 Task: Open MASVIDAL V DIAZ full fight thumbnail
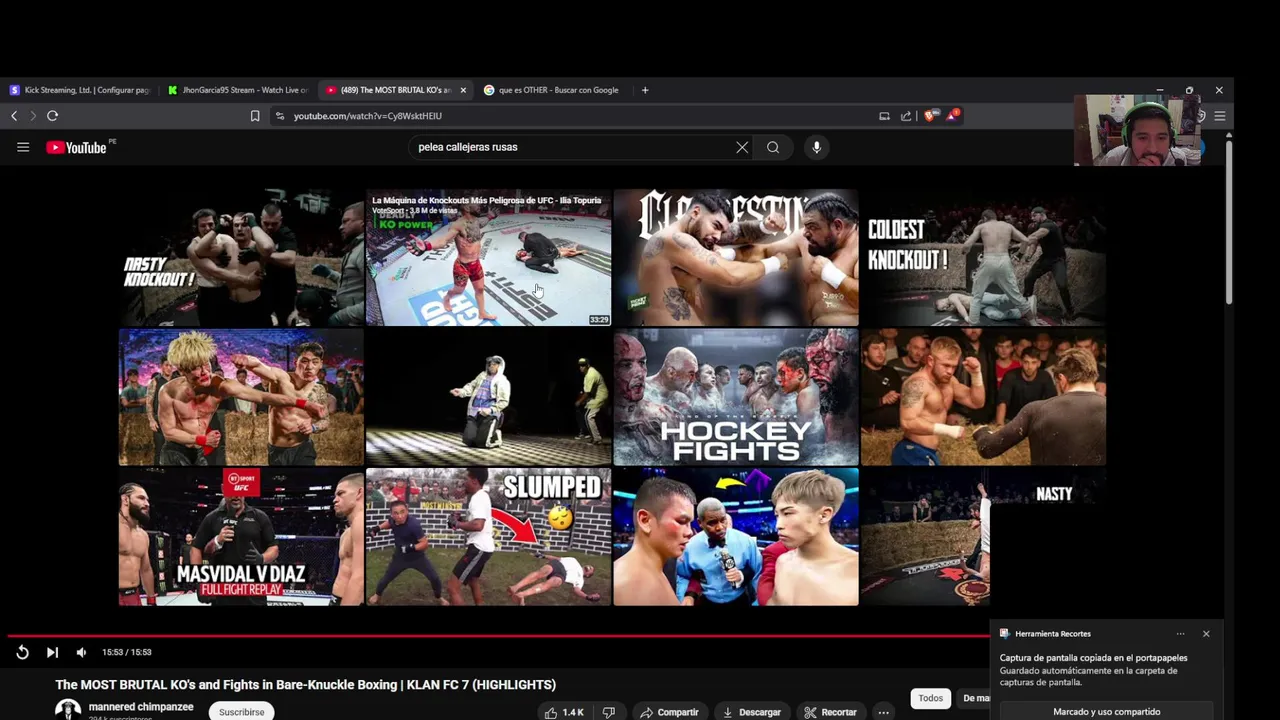click(241, 537)
